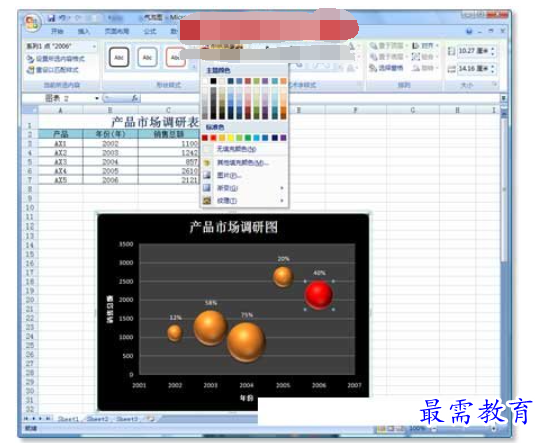Click header cell 产品 in the table
Screen dimensions: 541x443
click(60, 134)
